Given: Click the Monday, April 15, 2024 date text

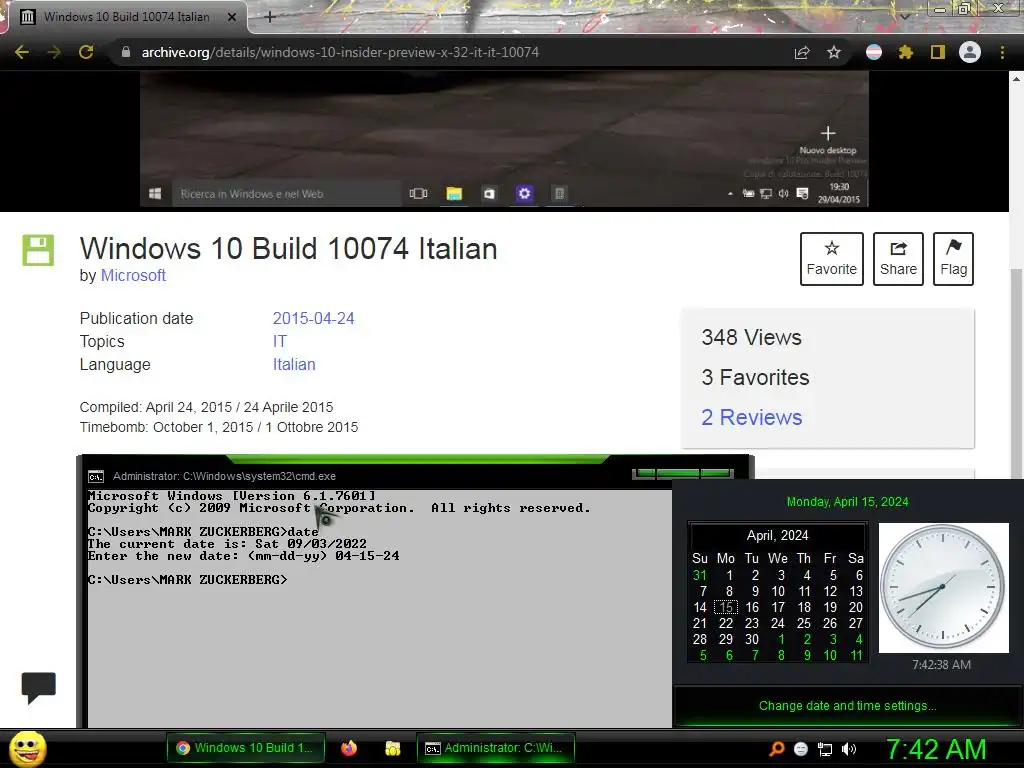Looking at the screenshot, I should pyautogui.click(x=847, y=502).
